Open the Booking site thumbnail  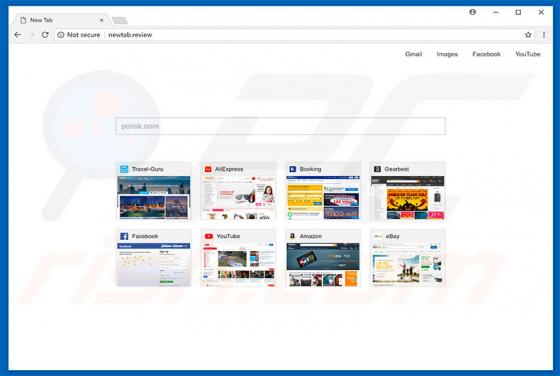coord(323,197)
